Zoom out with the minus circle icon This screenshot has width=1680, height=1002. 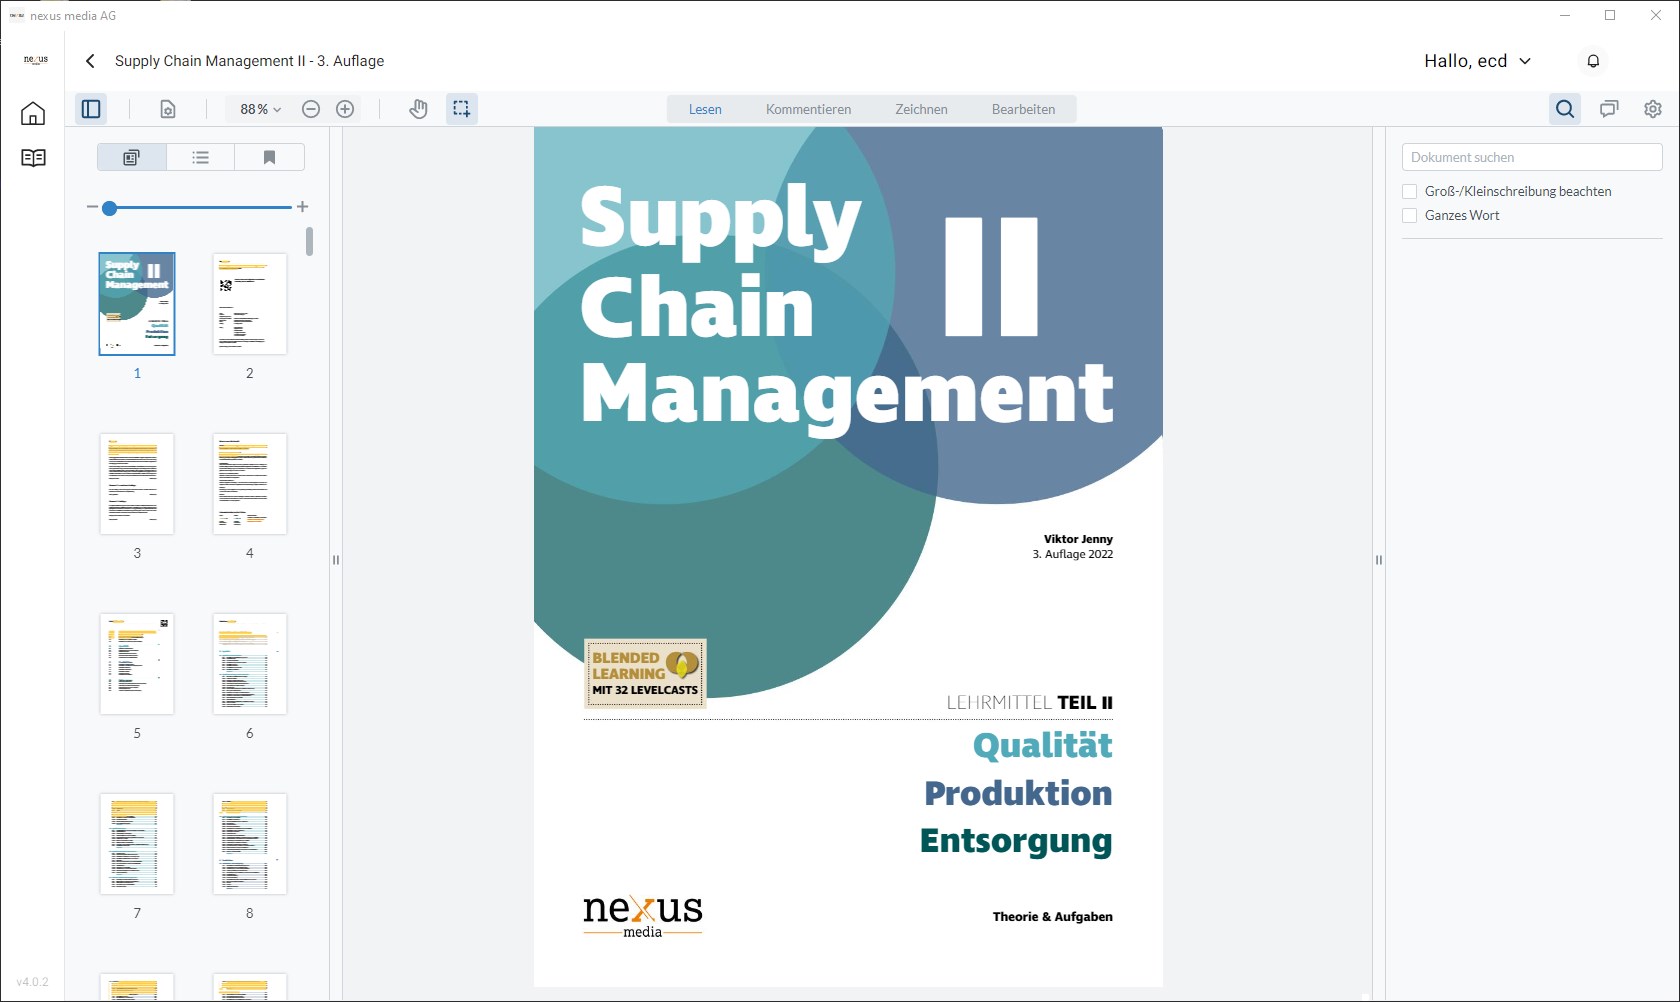[x=311, y=109]
